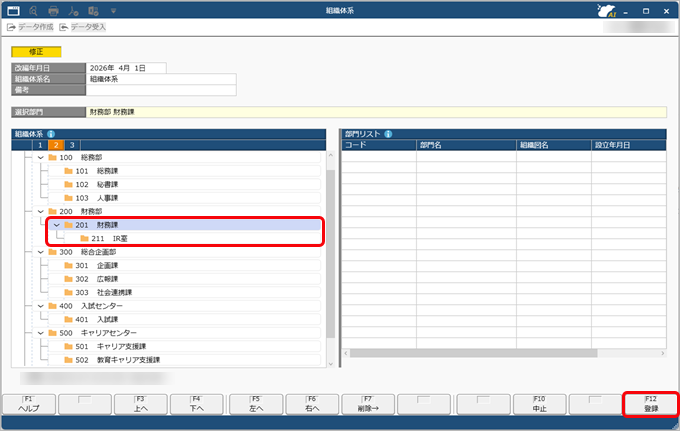
Task: Click the window menu icon at far left of title bar
Action: pyautogui.click(x=13, y=10)
